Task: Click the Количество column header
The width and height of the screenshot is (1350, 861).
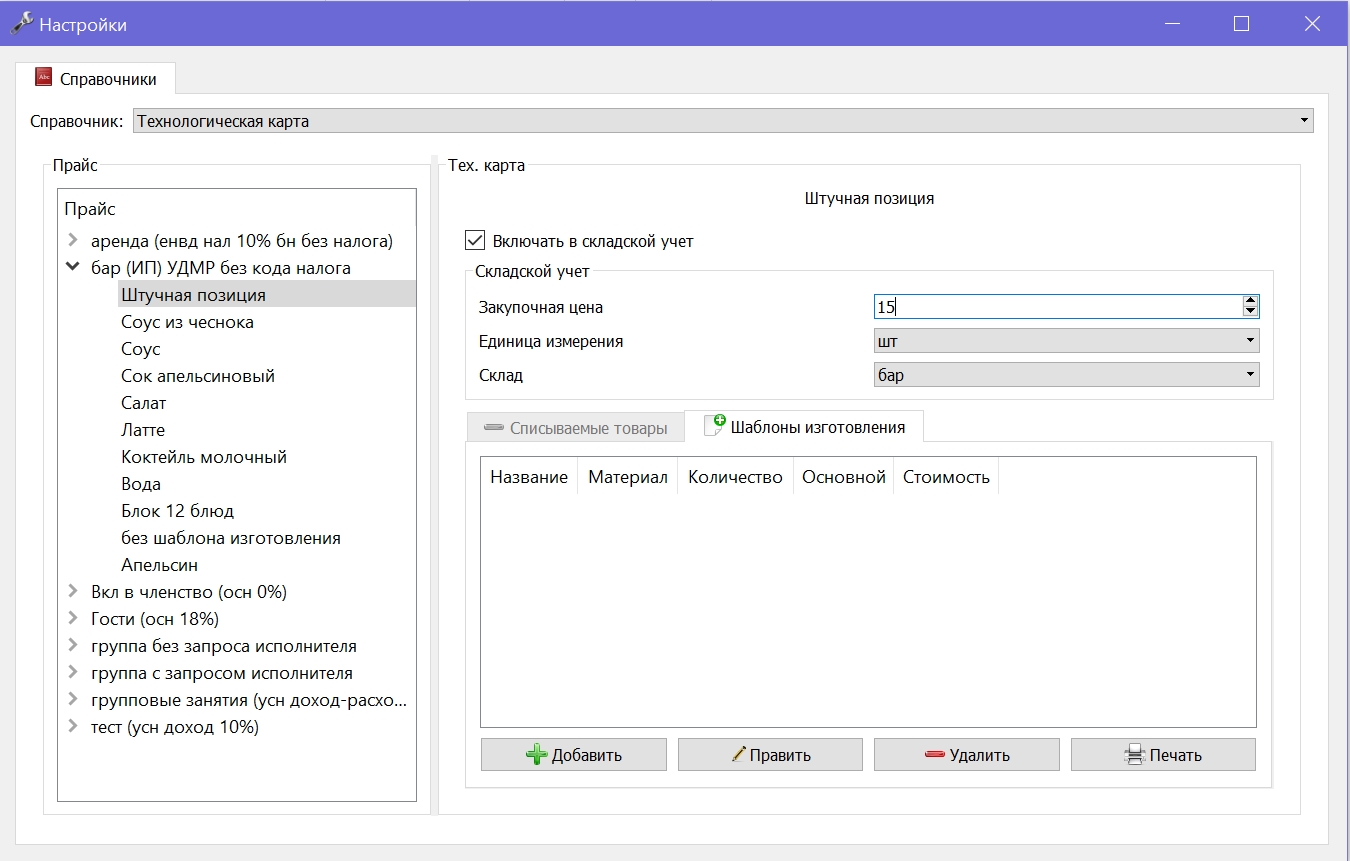Action: tap(735, 477)
